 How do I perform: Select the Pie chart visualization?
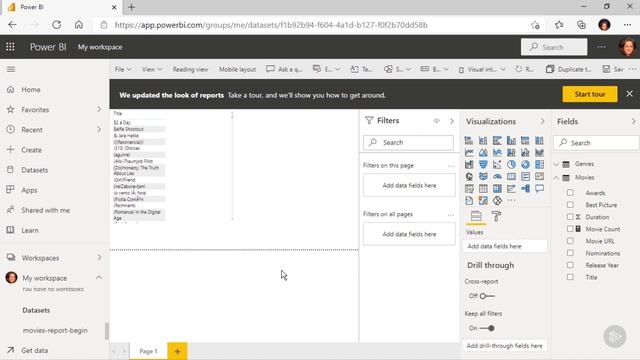(511, 164)
